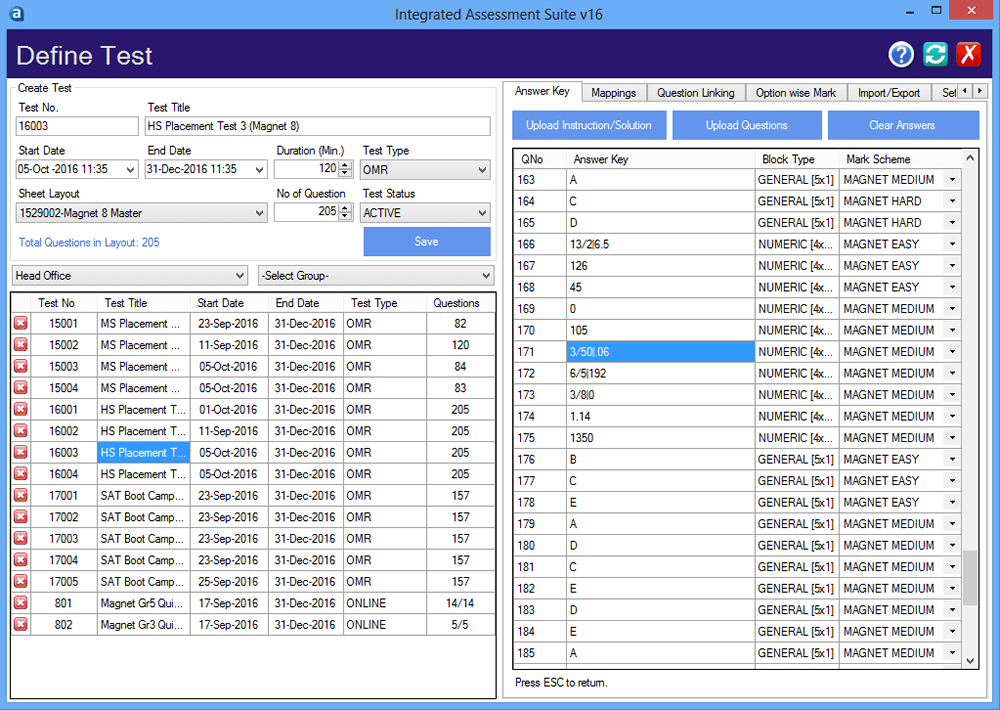1000x710 pixels.
Task: Select the 16003 HS Placement test row
Action: pyautogui.click(x=253, y=452)
